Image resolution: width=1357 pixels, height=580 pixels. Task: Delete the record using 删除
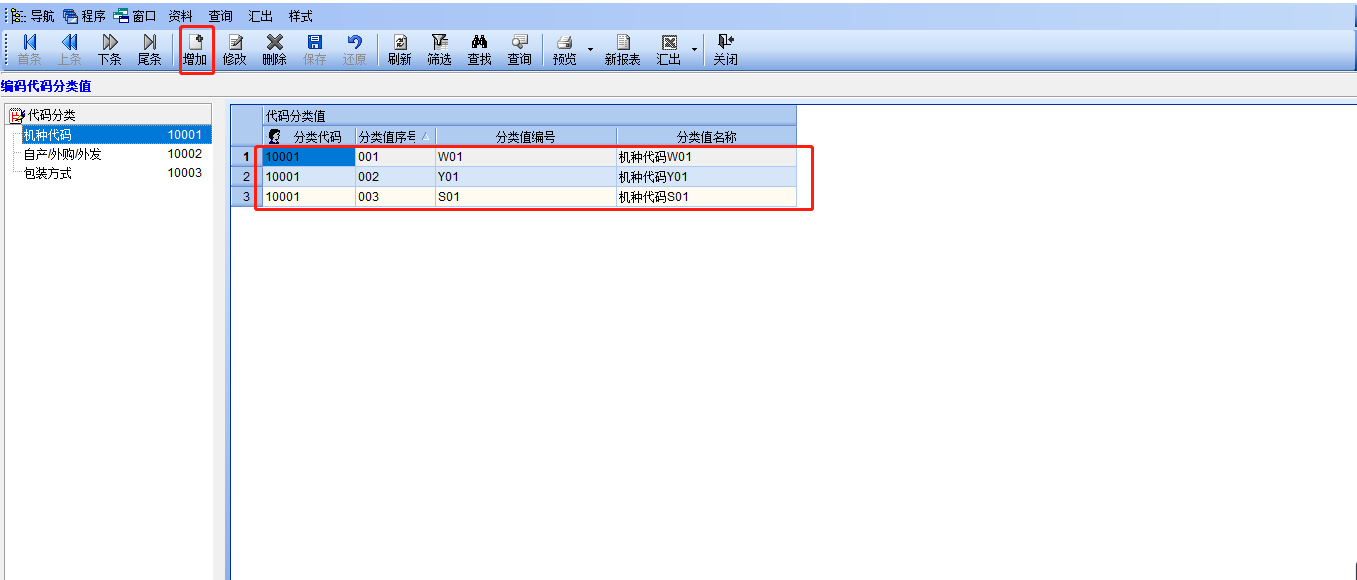(x=275, y=50)
